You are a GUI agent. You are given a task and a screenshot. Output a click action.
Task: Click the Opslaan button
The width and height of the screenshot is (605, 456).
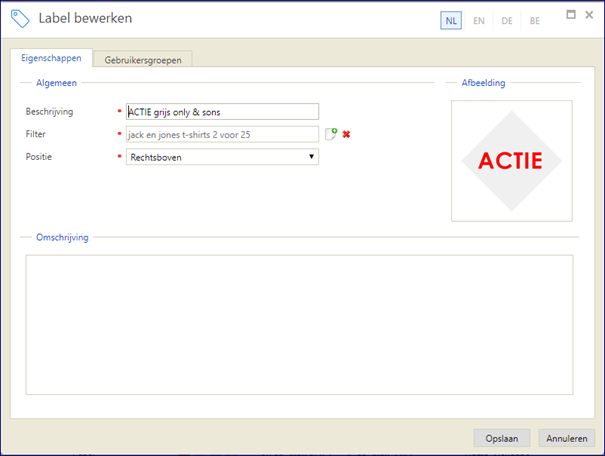[502, 438]
